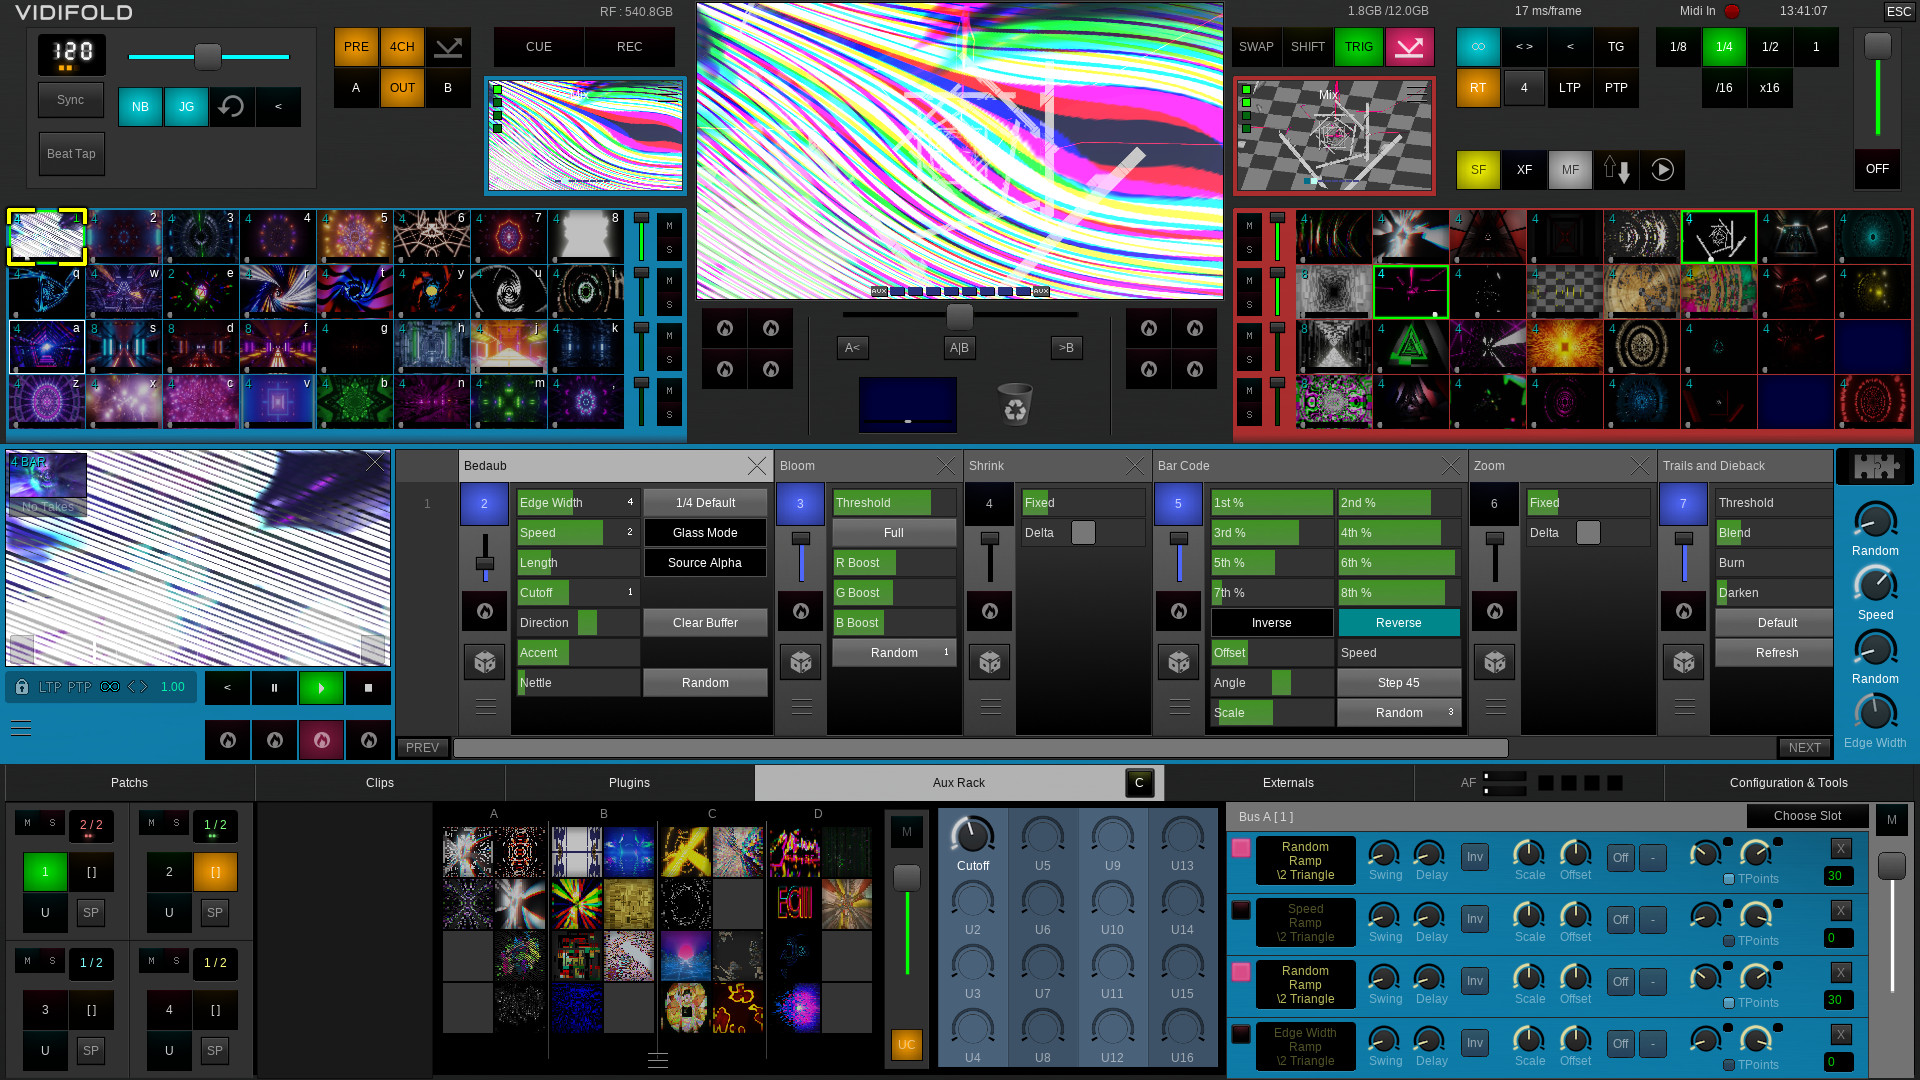
Task: Toggle the RT button
Action: click(1478, 88)
